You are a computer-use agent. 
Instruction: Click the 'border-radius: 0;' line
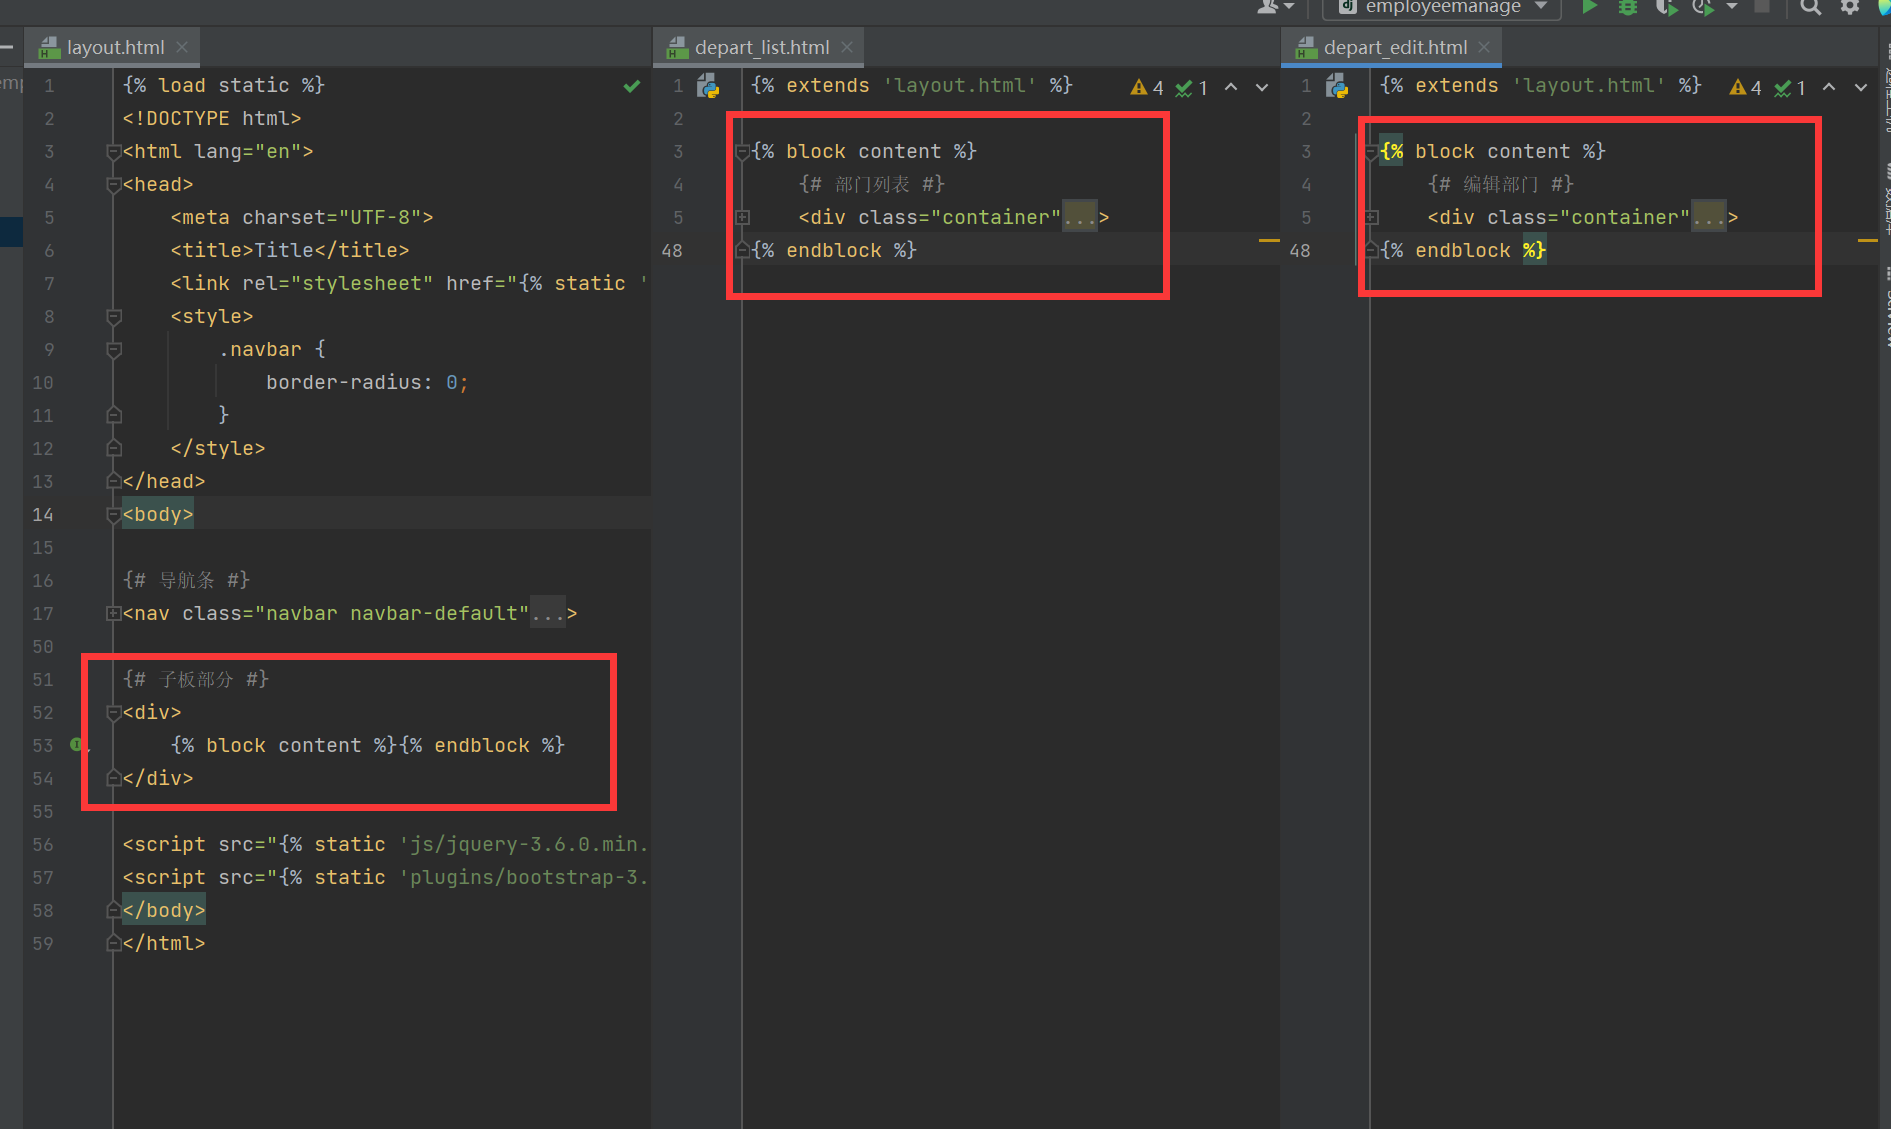[x=367, y=382]
